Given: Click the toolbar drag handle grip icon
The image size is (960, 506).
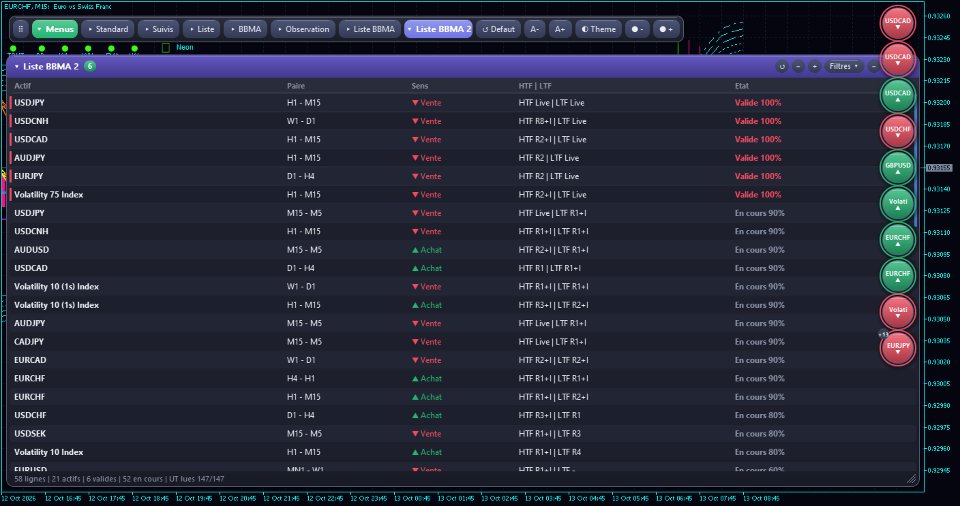Looking at the screenshot, I should coord(21,29).
